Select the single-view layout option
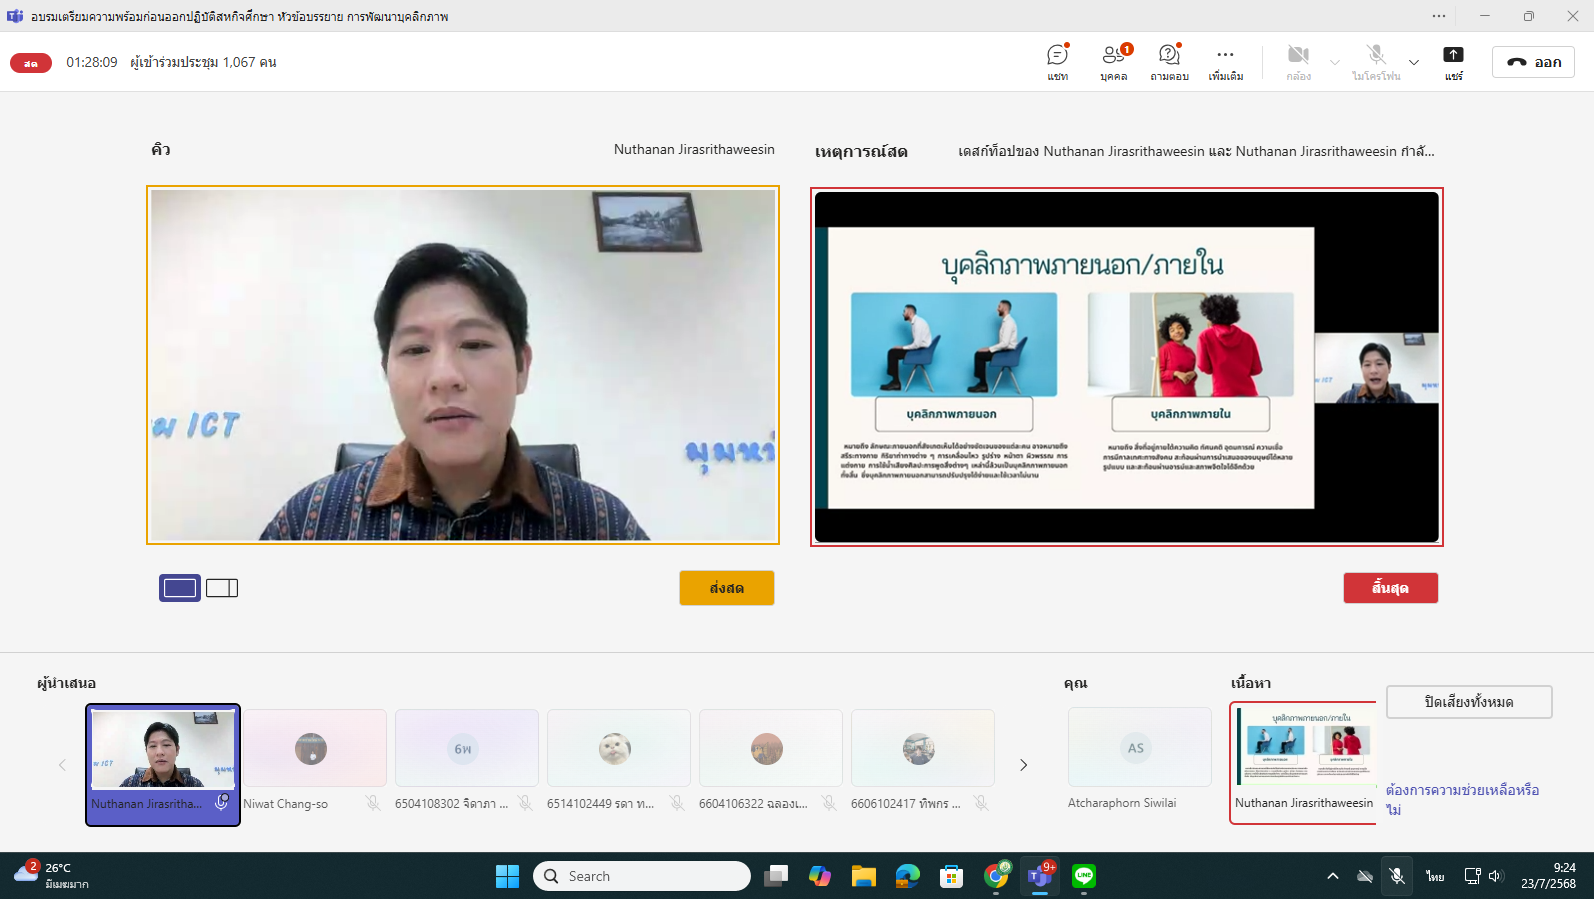The width and height of the screenshot is (1594, 899). [x=180, y=588]
